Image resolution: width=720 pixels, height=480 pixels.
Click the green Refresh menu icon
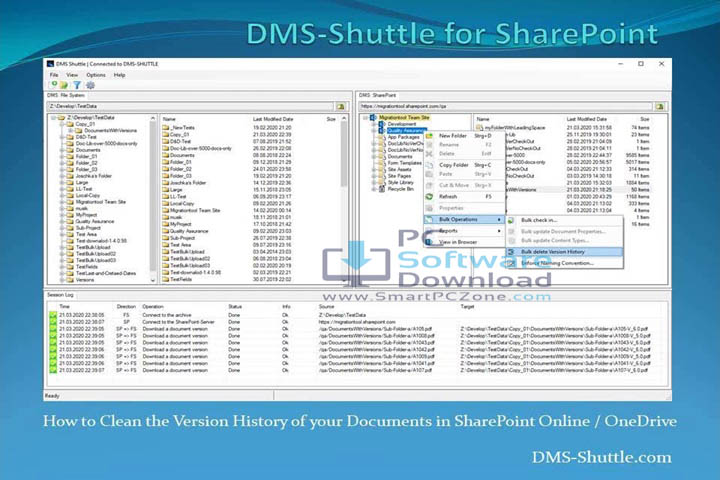429,197
